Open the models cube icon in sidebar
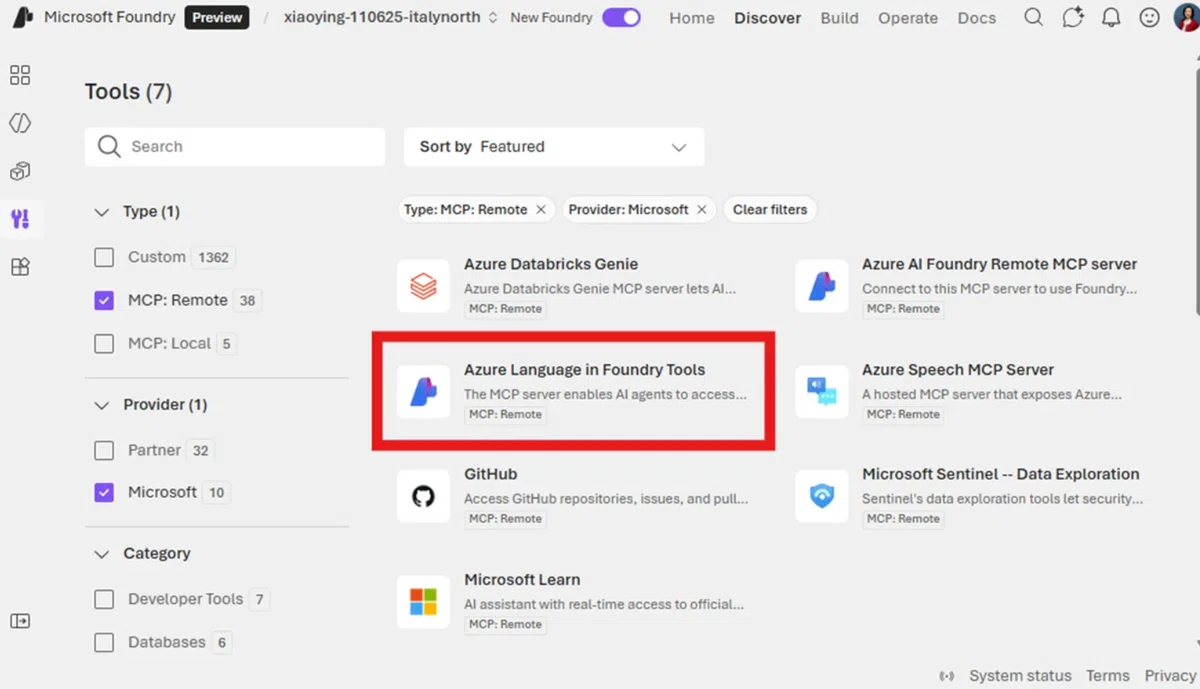The width and height of the screenshot is (1200, 689). pos(20,171)
